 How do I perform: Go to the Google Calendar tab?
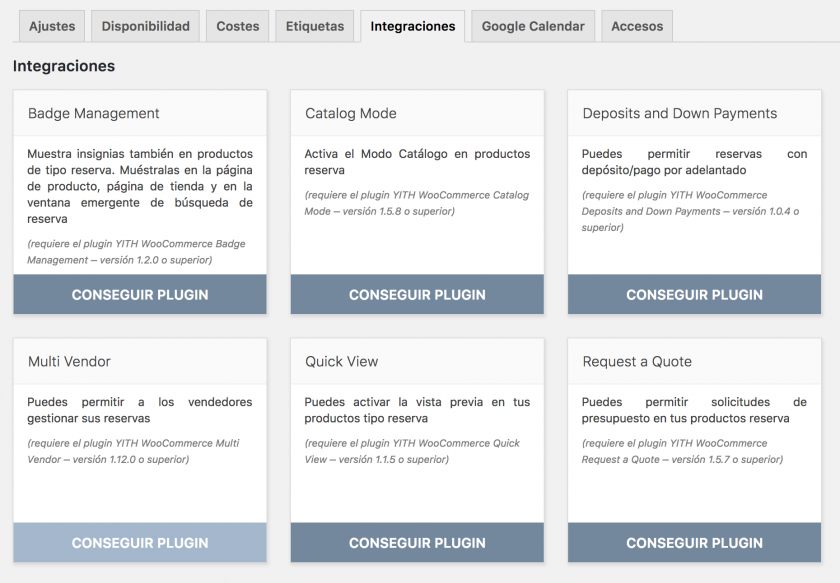point(533,26)
